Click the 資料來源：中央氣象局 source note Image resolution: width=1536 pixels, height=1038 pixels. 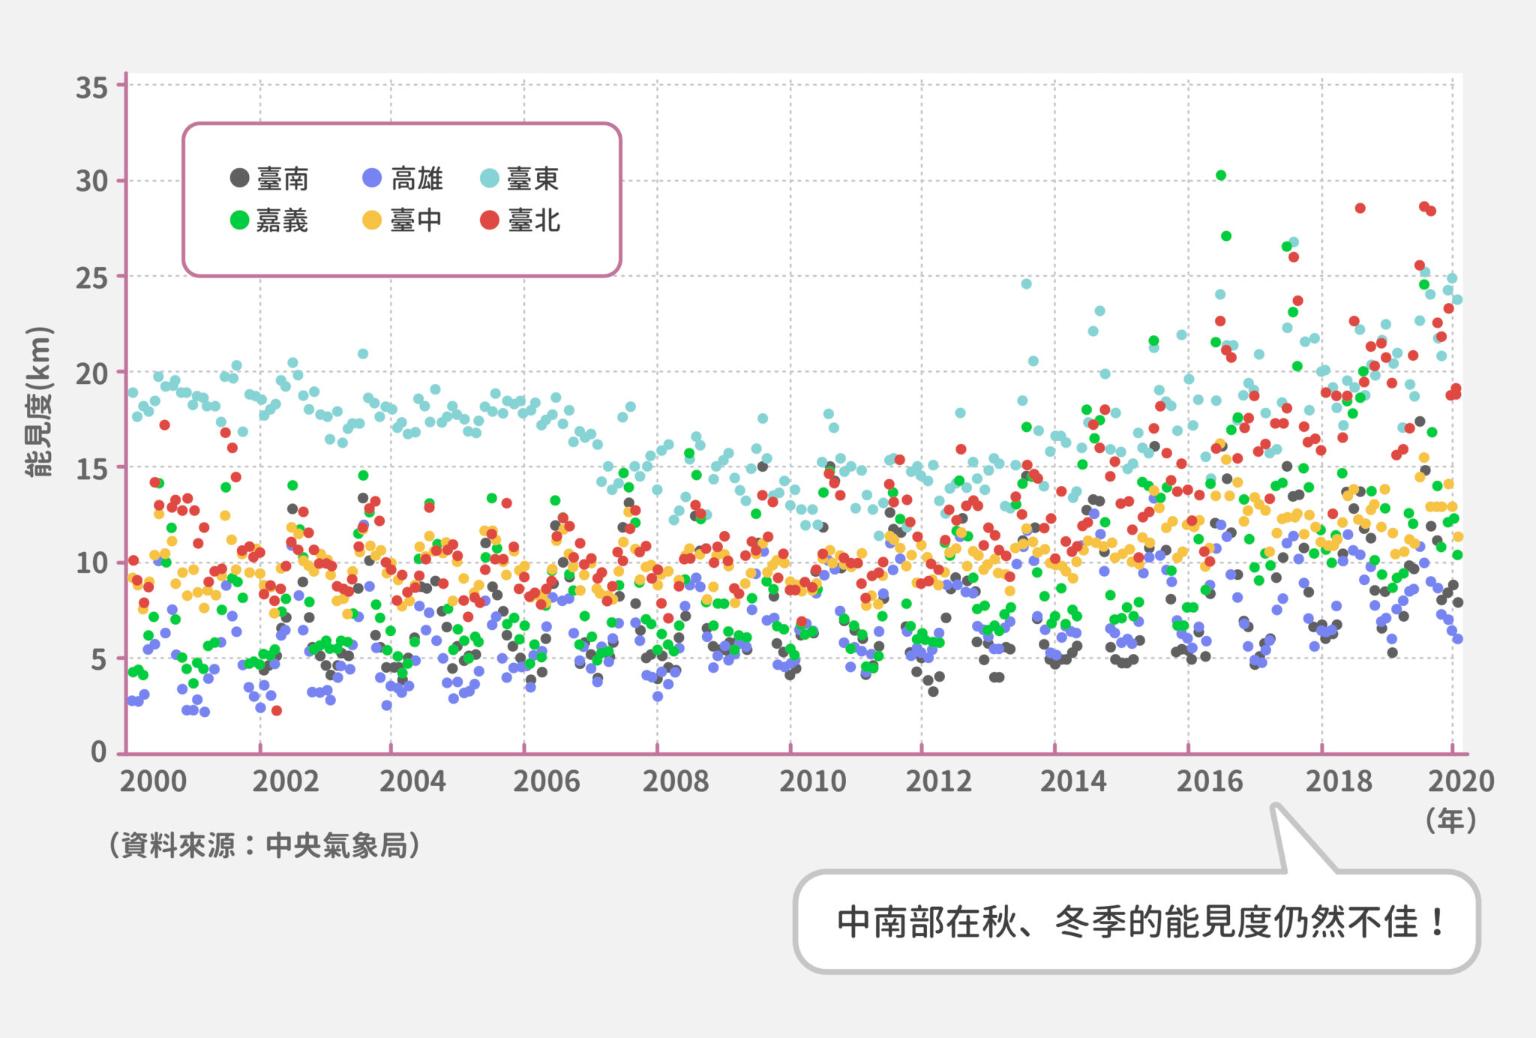coord(264,846)
